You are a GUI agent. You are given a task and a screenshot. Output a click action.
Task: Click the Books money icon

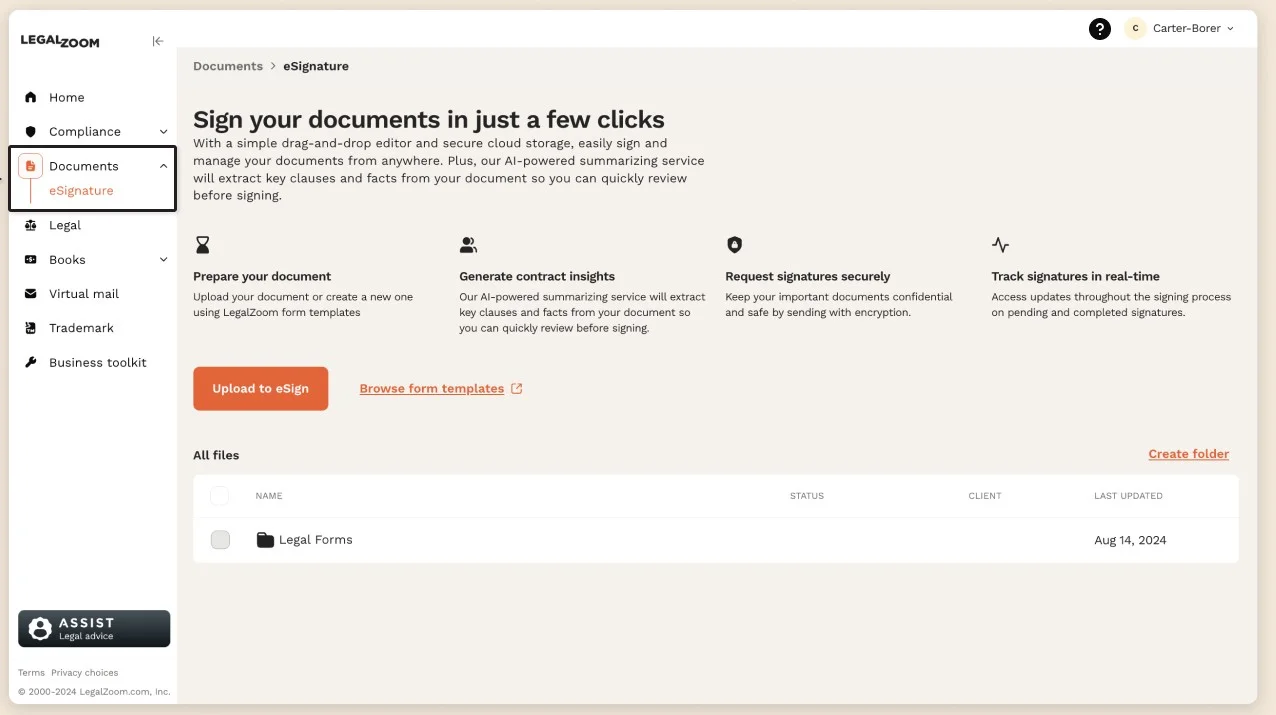tap(30, 259)
